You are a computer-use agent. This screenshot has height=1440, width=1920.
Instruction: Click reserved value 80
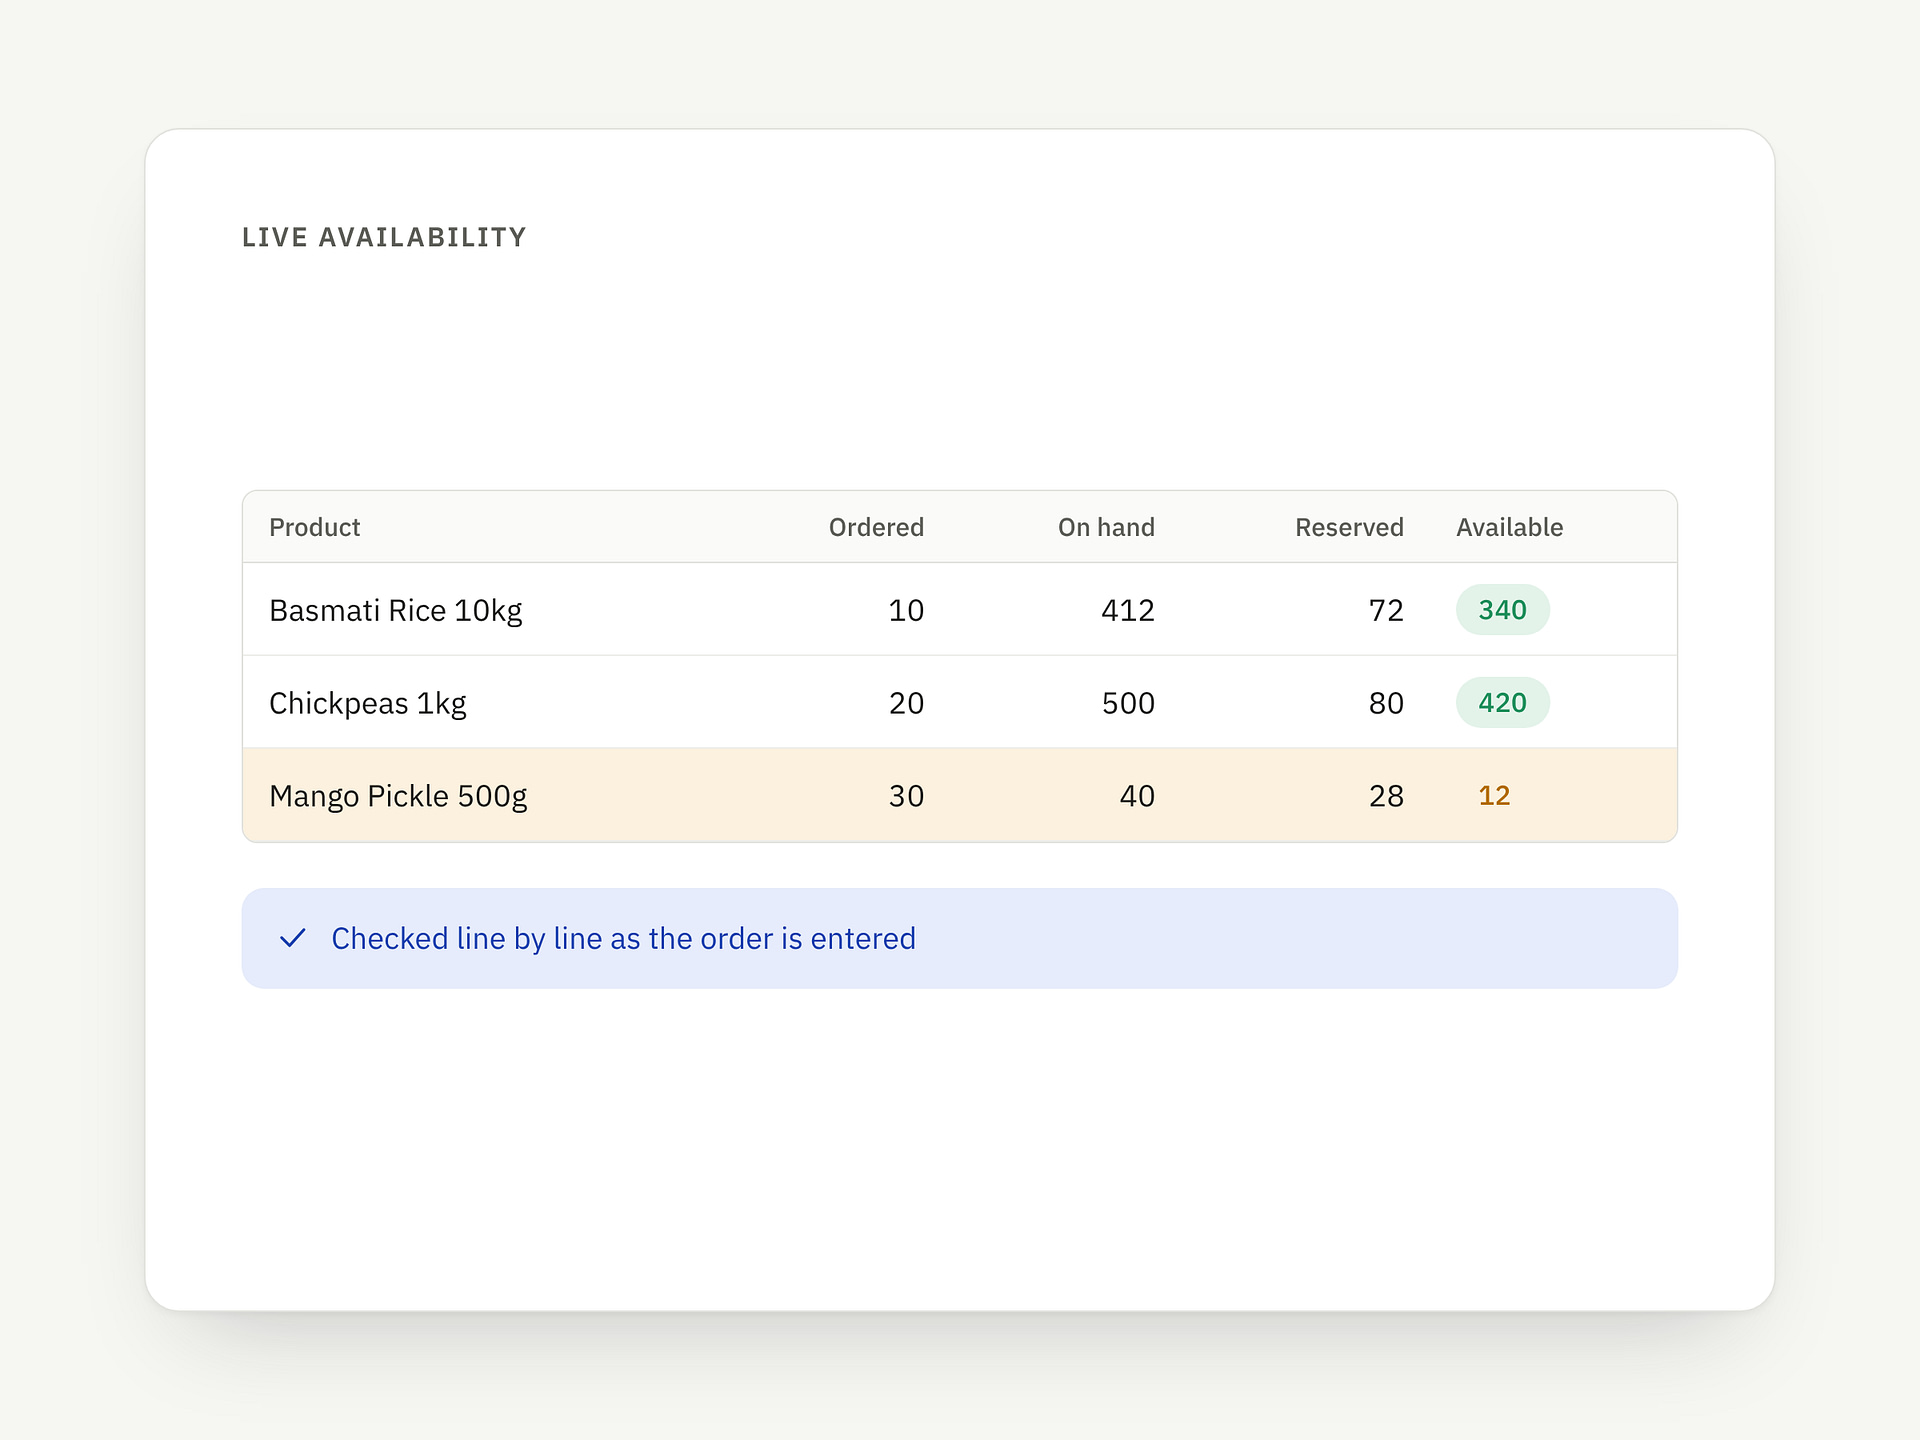coord(1386,703)
